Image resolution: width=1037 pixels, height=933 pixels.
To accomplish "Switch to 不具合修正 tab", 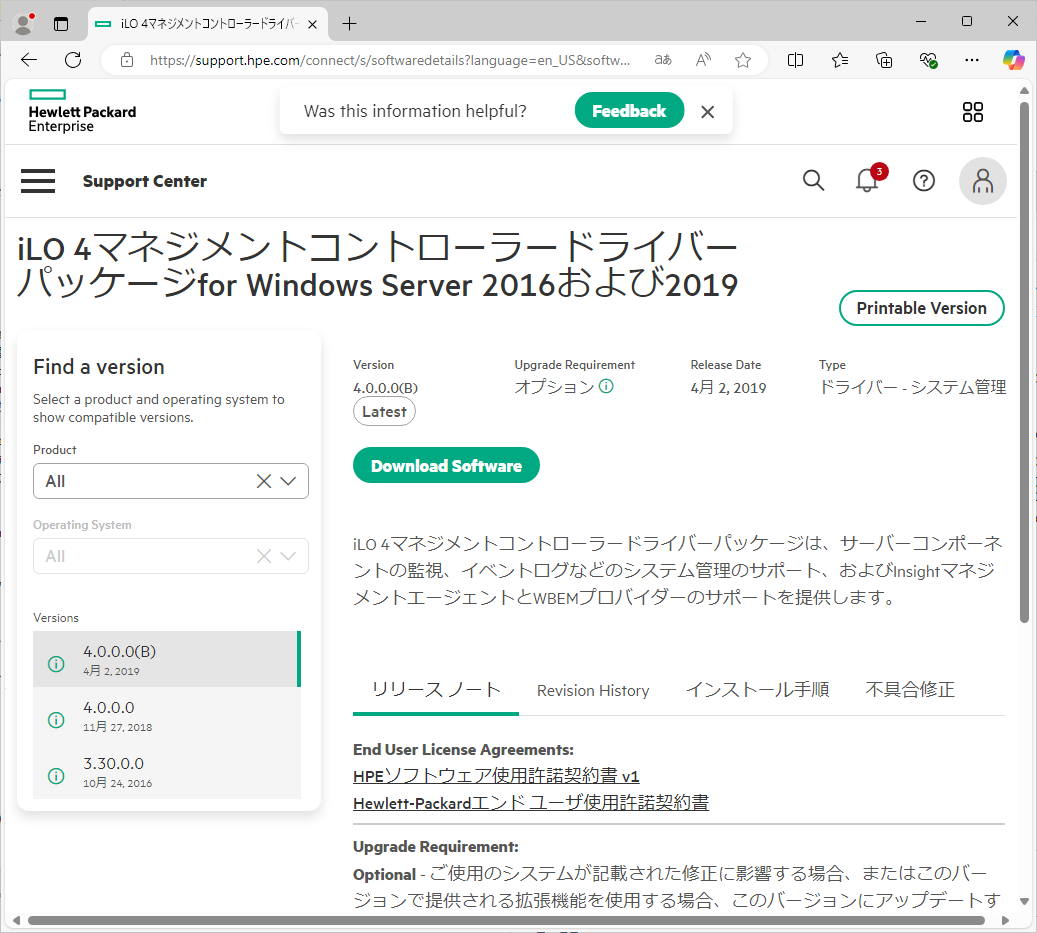I will pos(910,690).
